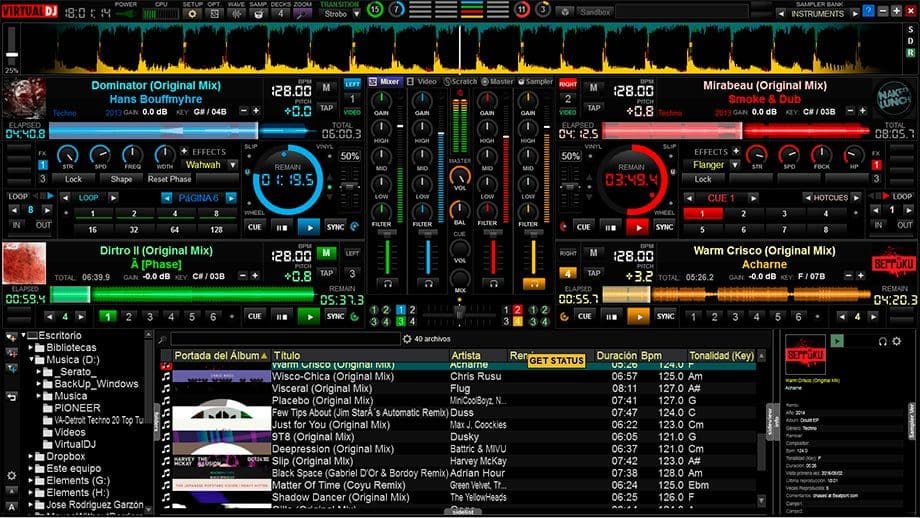Click CUE on the Mirabeau deck
This screenshot has height=518, width=920.
coord(583,227)
